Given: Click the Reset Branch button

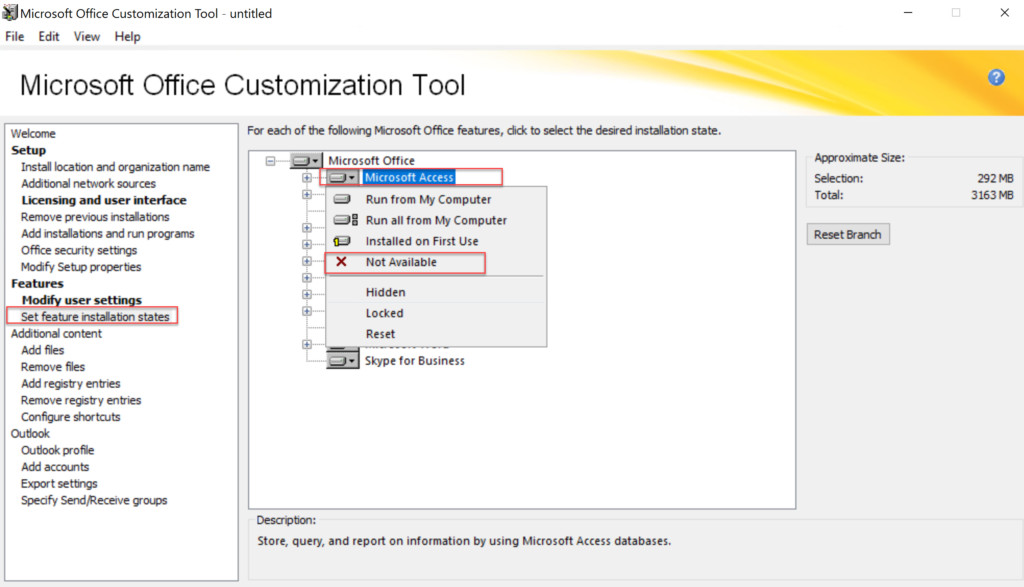Looking at the screenshot, I should (x=847, y=233).
